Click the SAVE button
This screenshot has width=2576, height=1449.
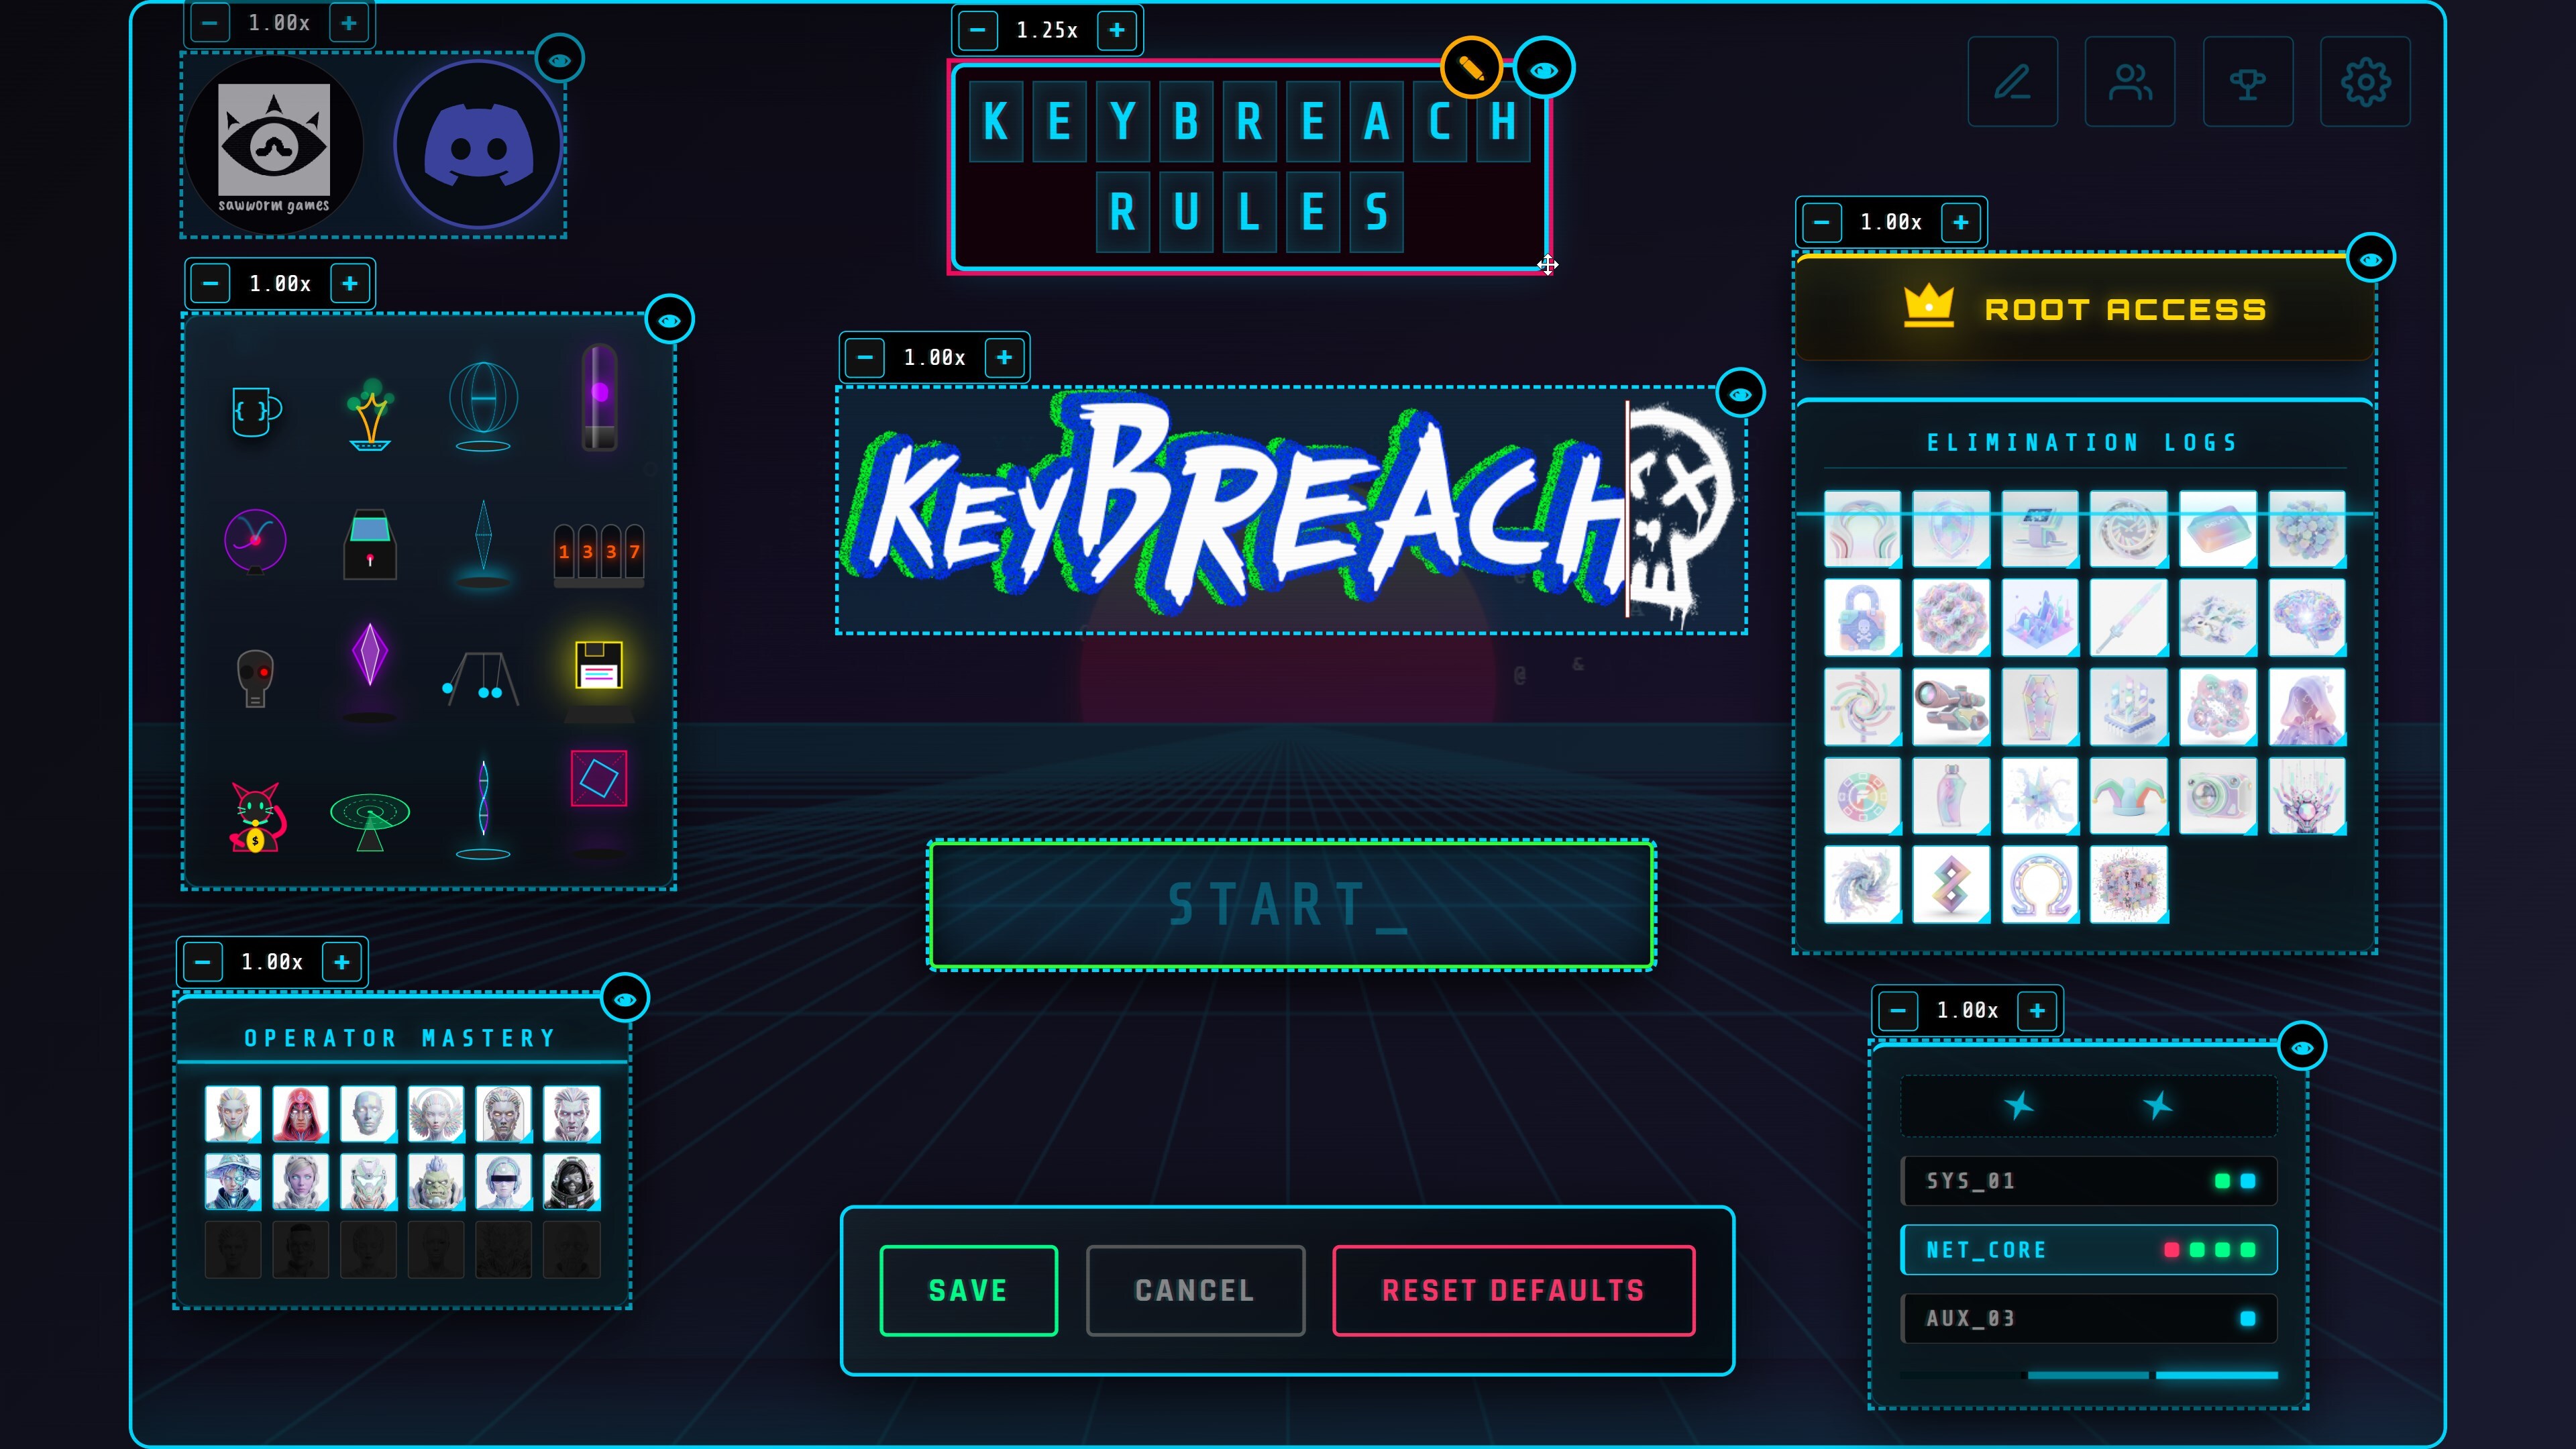[x=968, y=1290]
